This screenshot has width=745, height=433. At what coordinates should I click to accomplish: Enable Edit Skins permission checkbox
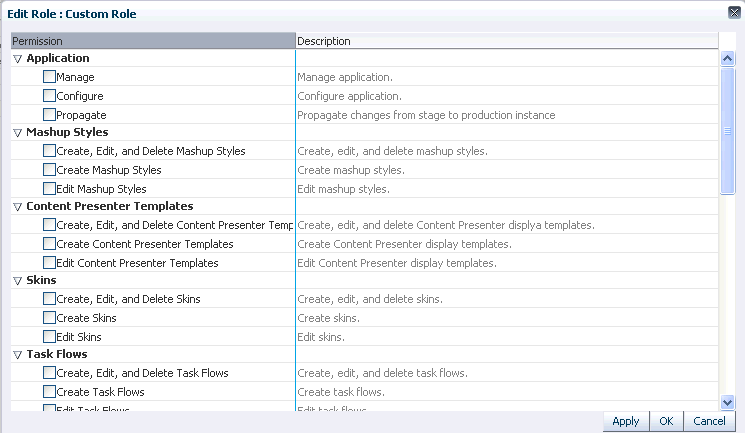[x=50, y=337]
